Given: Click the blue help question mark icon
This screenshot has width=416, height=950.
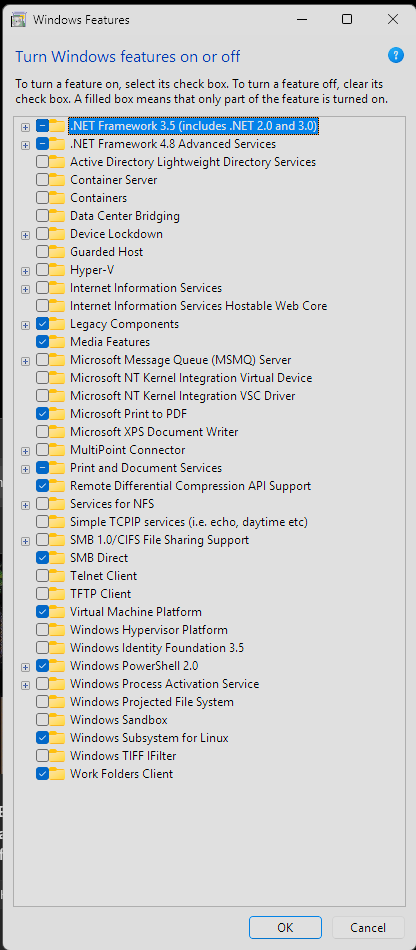Looking at the screenshot, I should click(395, 56).
